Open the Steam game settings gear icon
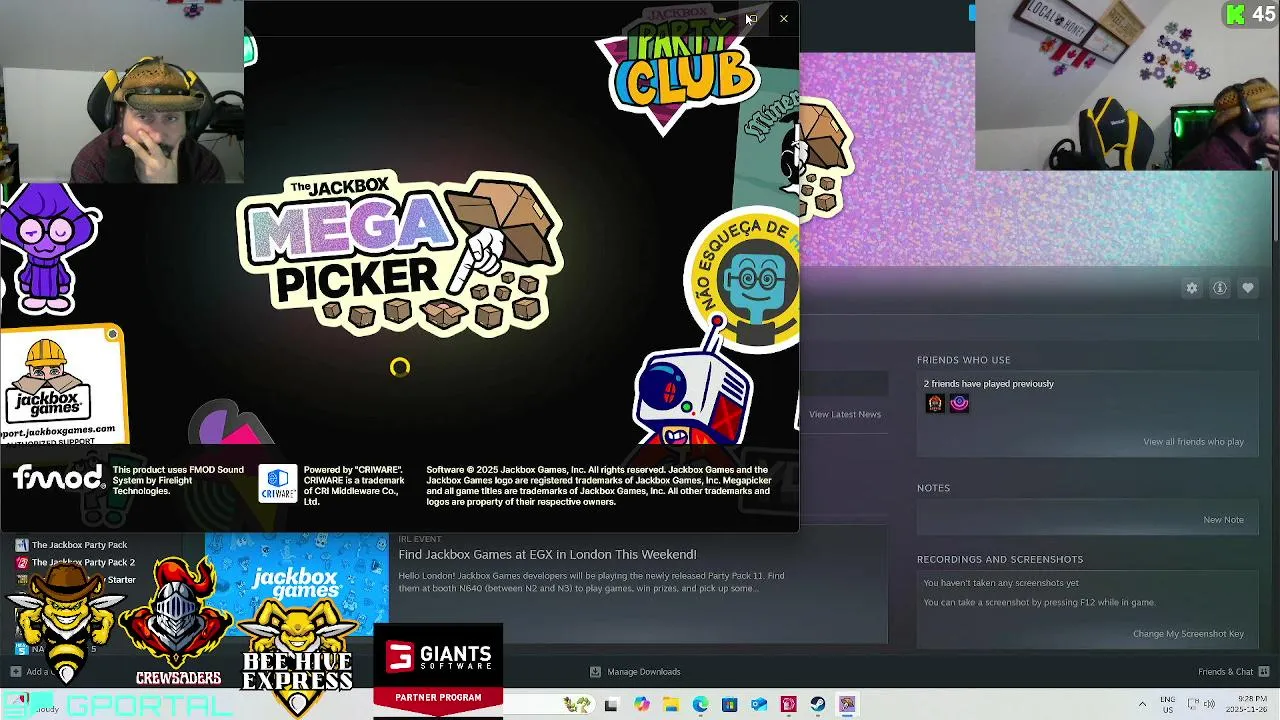The height and width of the screenshot is (720, 1280). [1192, 288]
